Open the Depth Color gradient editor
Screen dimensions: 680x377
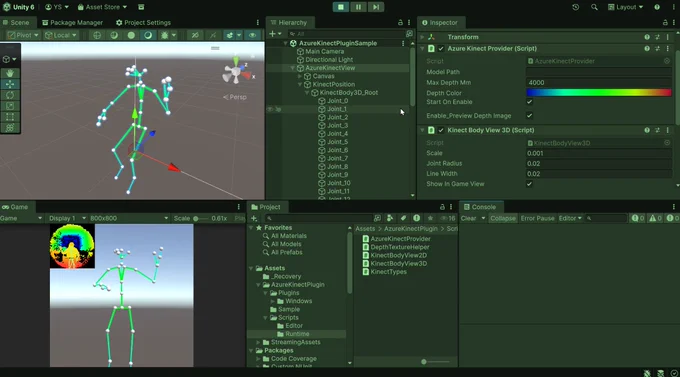(599, 92)
